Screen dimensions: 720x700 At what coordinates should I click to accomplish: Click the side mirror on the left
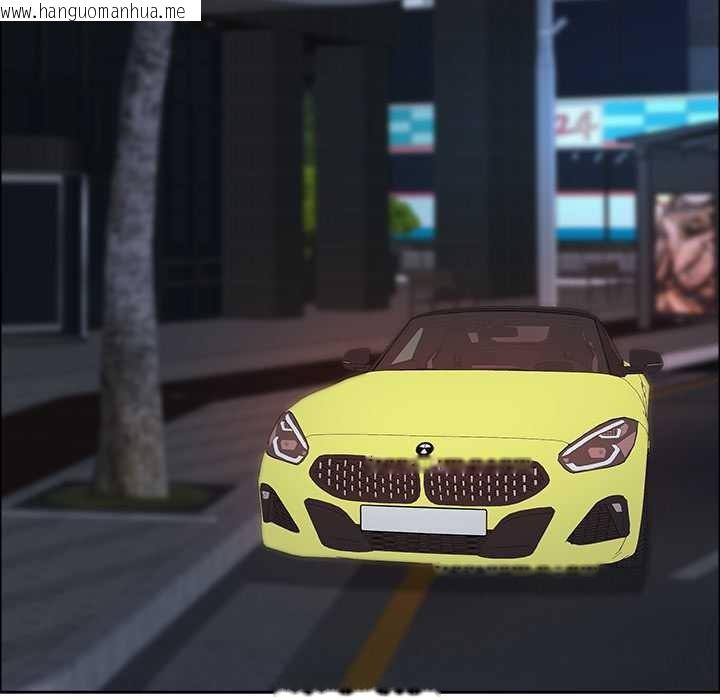[x=357, y=357]
